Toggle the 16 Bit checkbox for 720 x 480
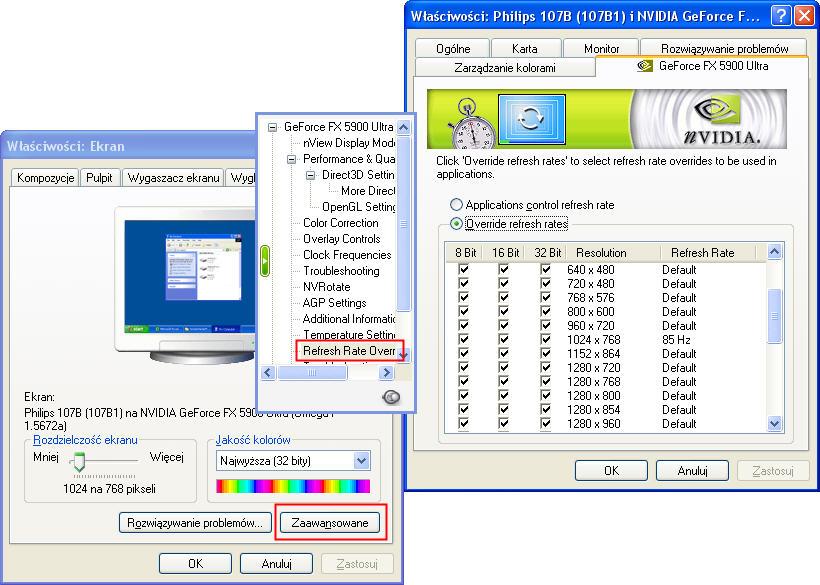This screenshot has height=585, width=820. coord(504,283)
